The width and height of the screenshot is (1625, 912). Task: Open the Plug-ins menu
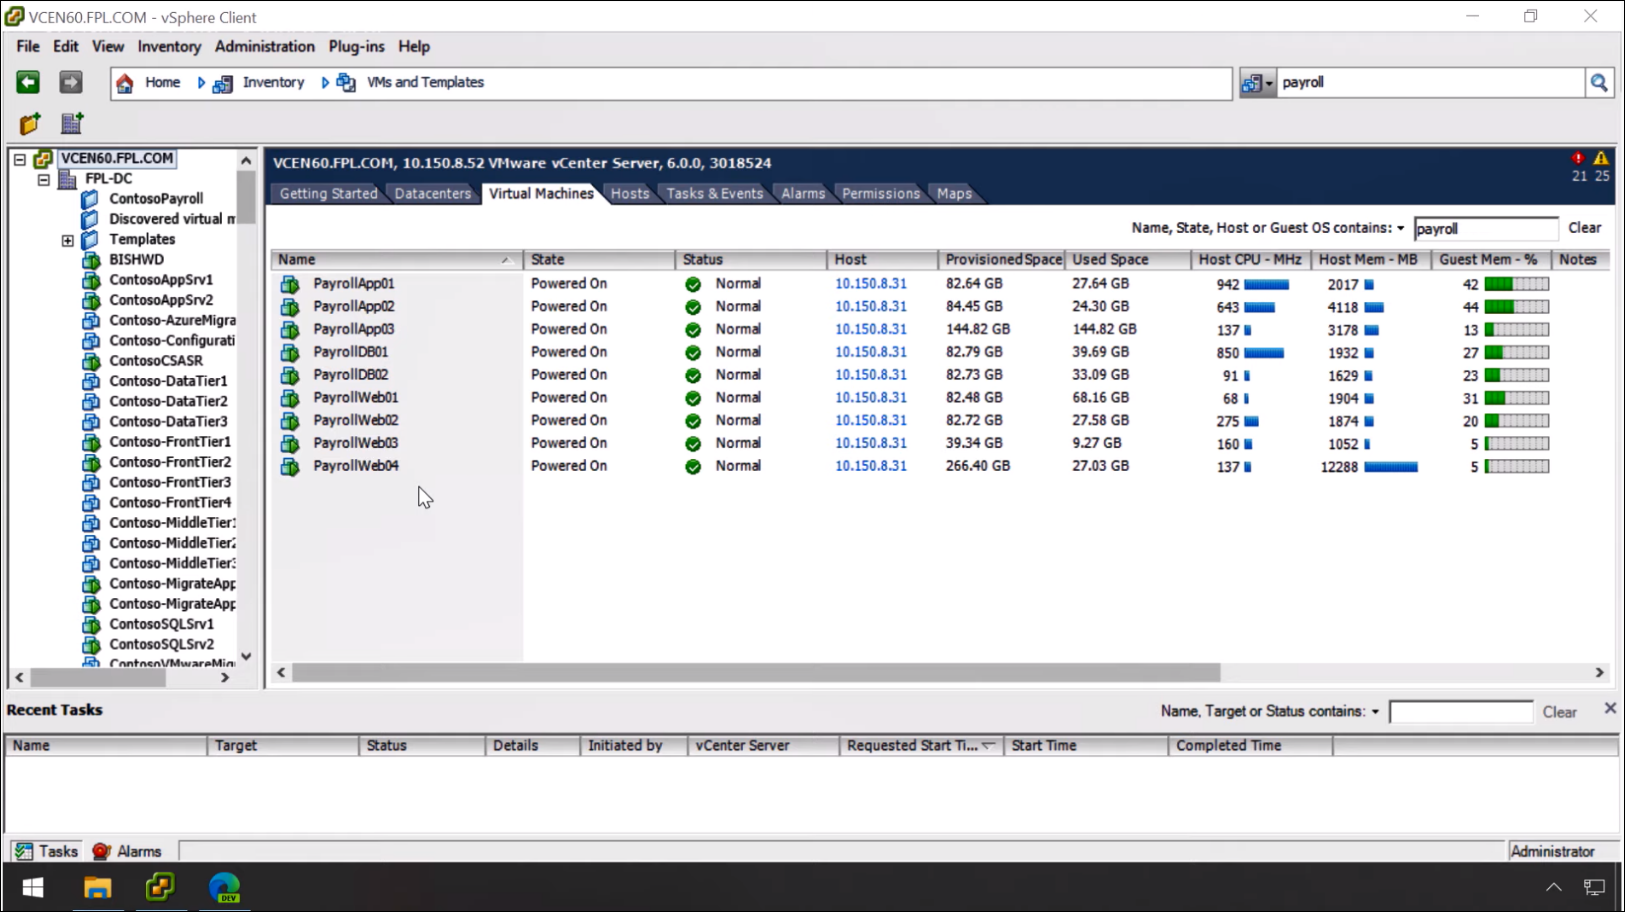(356, 46)
